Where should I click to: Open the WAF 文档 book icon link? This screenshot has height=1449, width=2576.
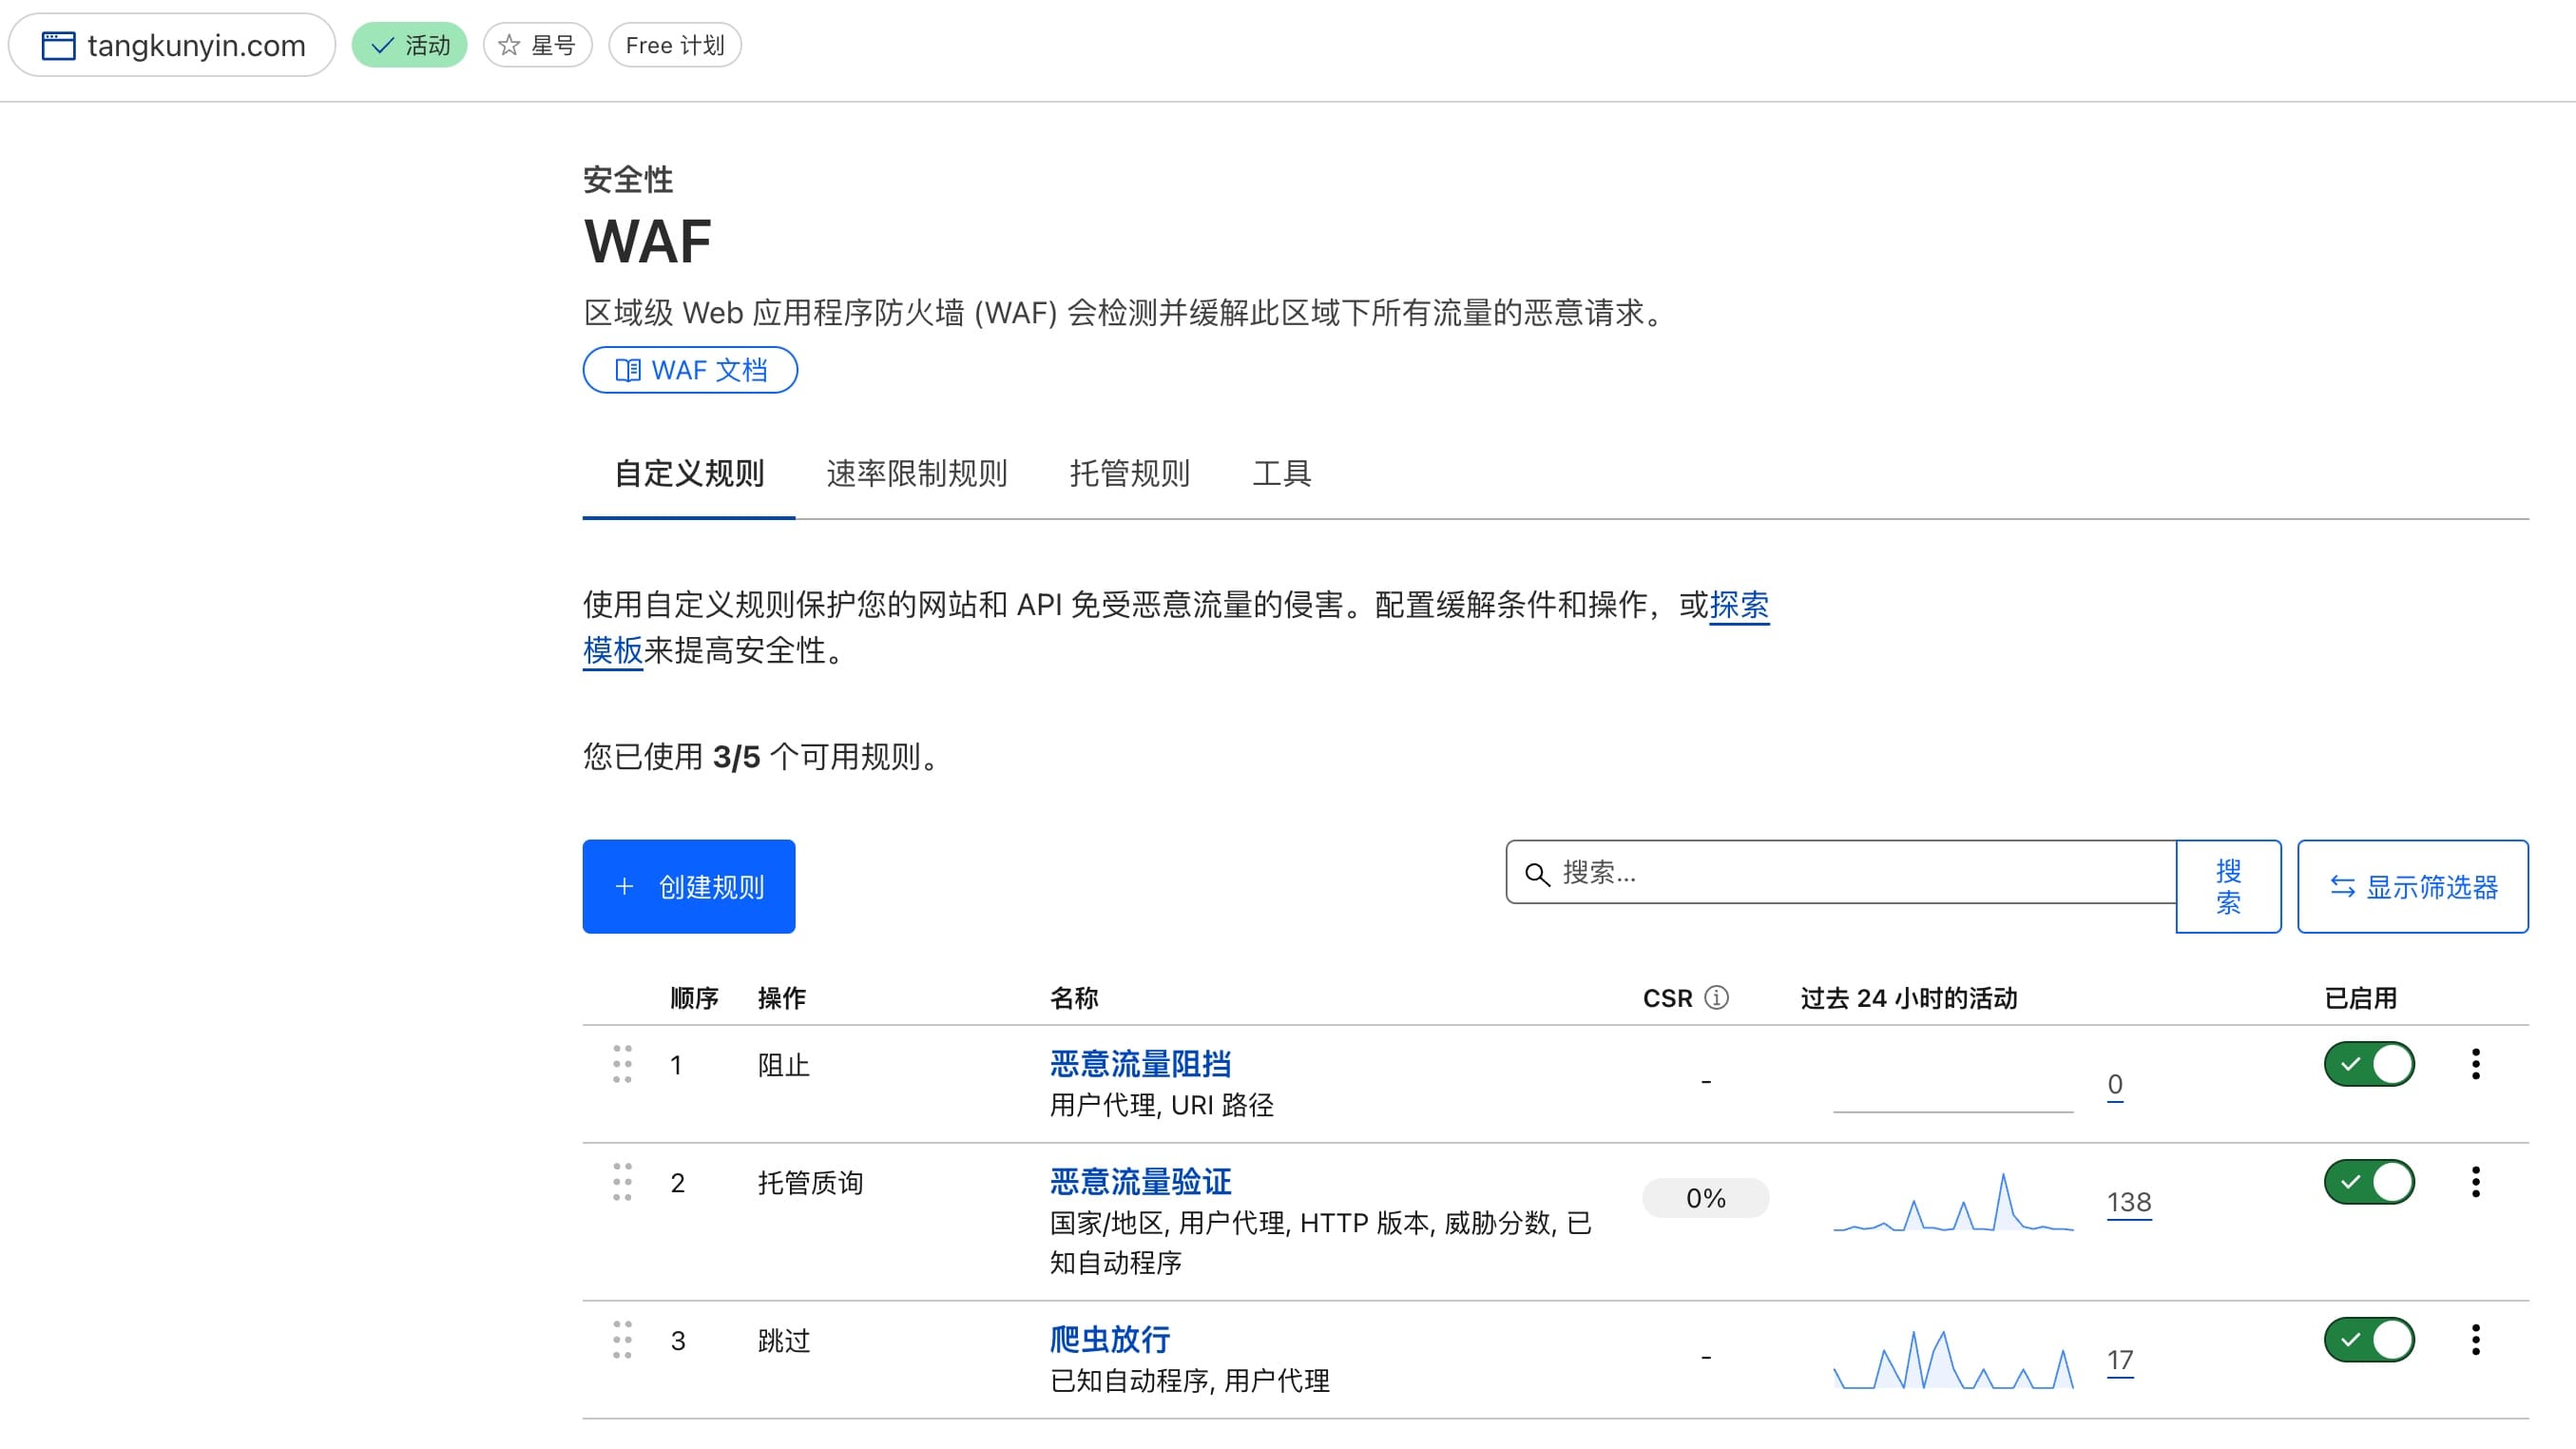click(x=628, y=370)
